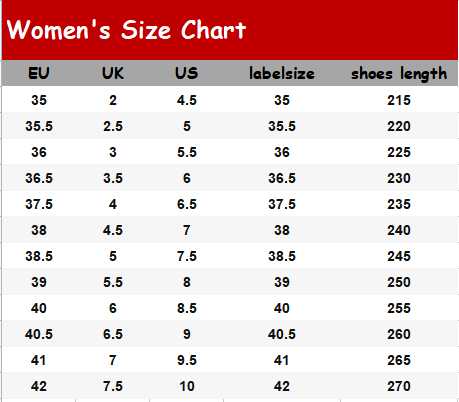Select labelsize 40.5 cell
459x402 pixels.
(x=282, y=334)
